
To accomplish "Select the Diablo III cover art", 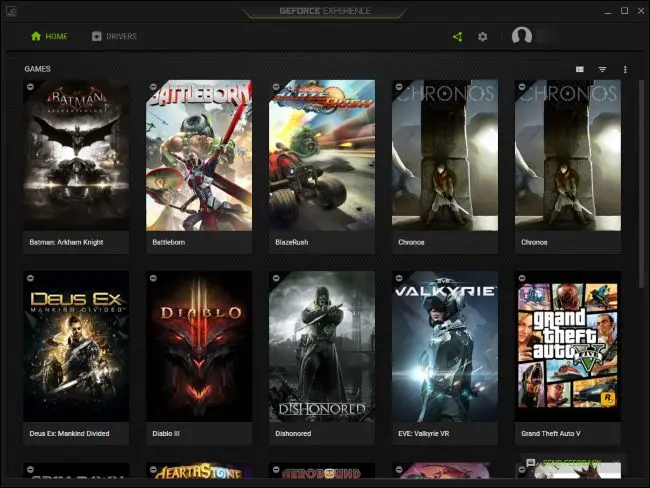I will 199,347.
